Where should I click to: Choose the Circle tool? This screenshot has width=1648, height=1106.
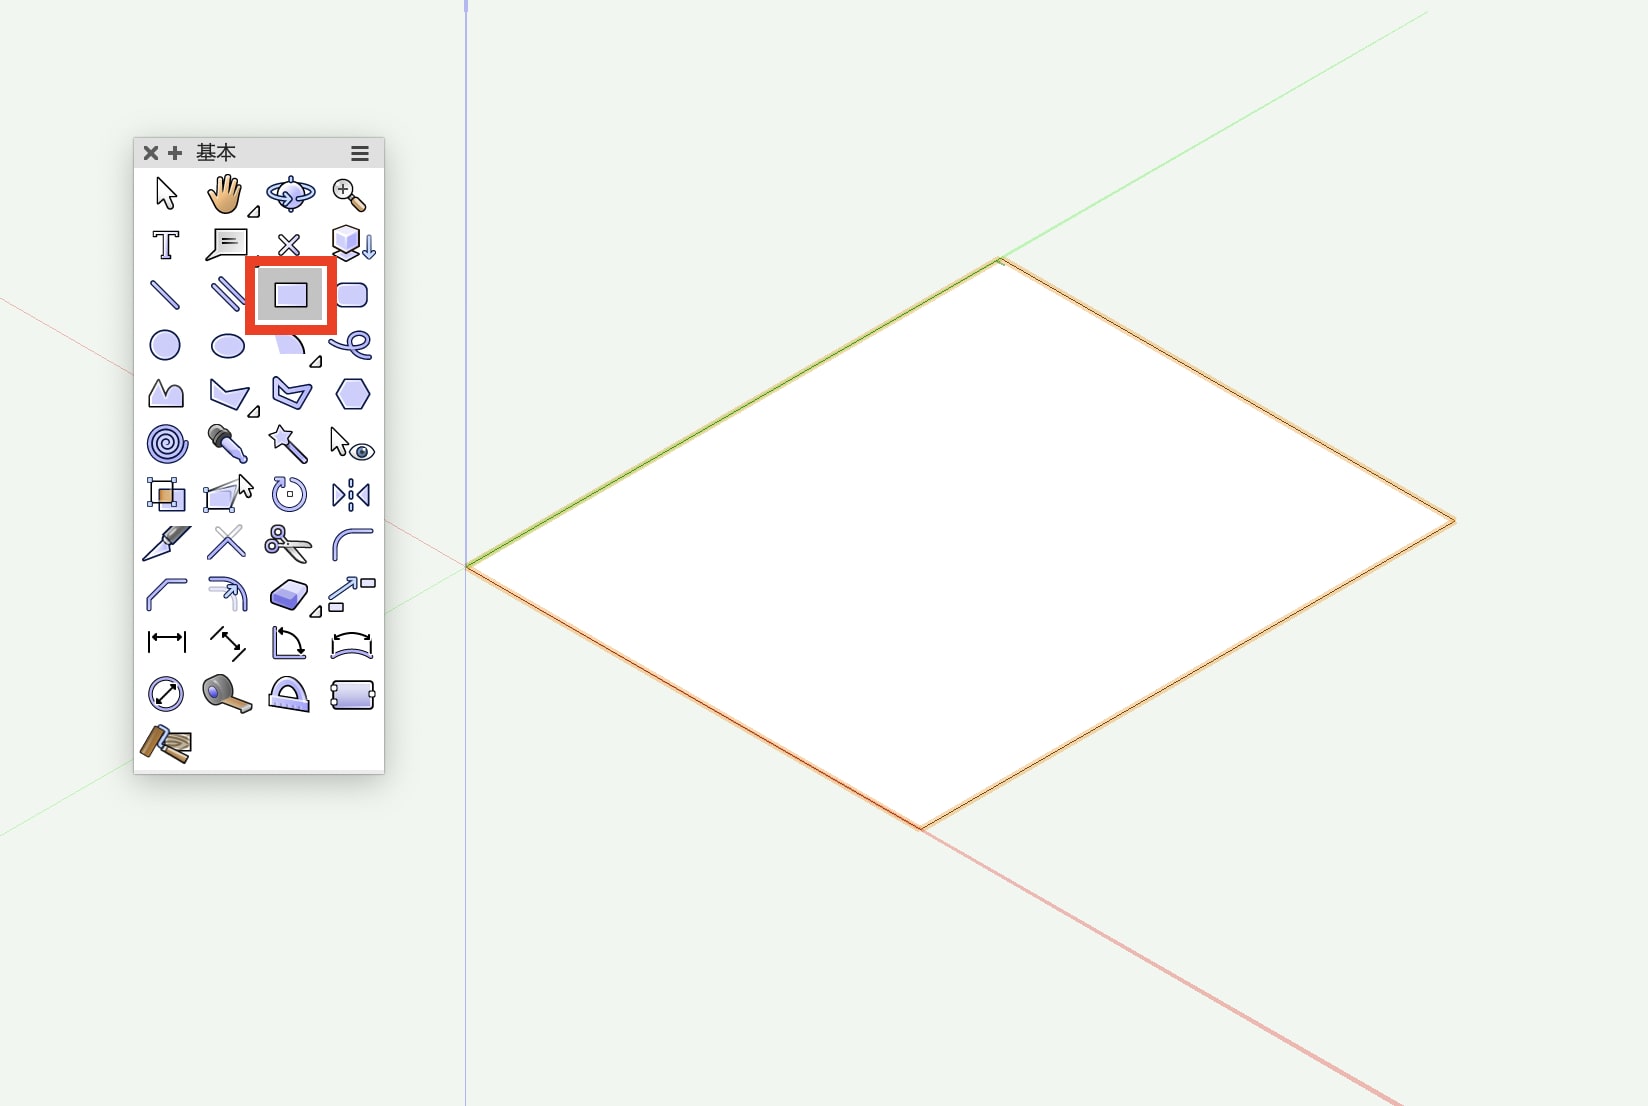pos(165,345)
